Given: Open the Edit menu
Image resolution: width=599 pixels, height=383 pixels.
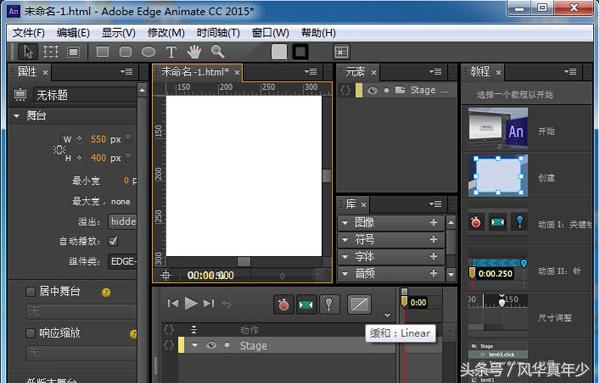Looking at the screenshot, I should tap(73, 33).
